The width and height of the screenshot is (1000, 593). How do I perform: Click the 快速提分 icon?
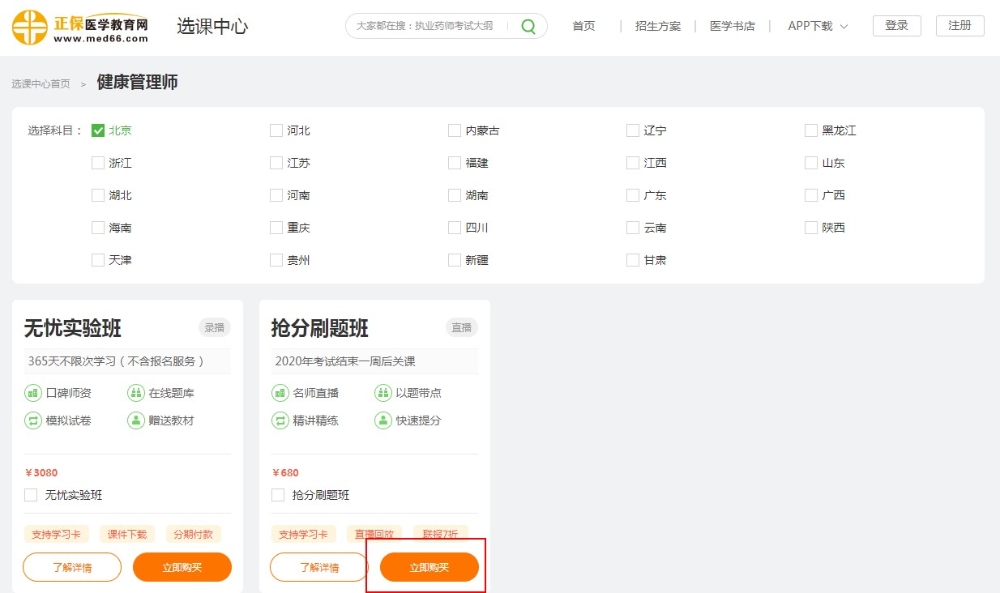(382, 420)
